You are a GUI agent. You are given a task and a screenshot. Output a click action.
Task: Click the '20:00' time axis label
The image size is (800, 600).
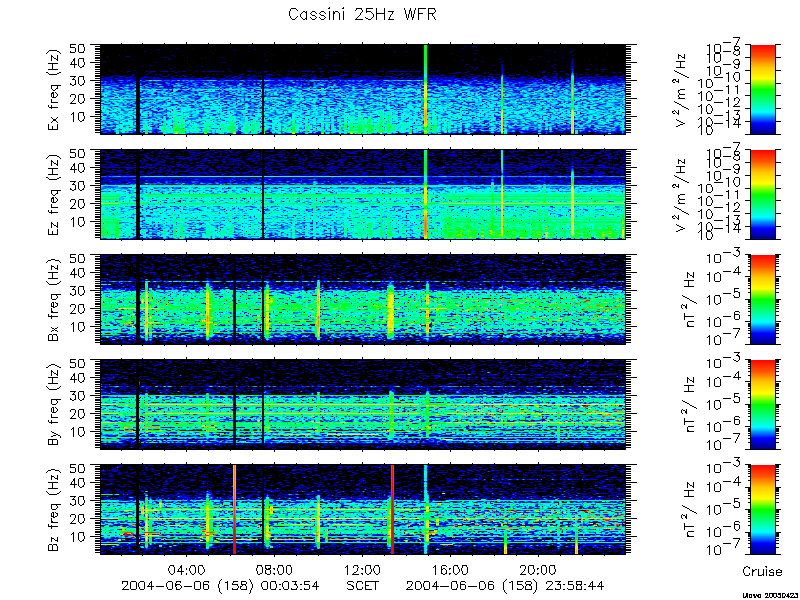[539, 569]
